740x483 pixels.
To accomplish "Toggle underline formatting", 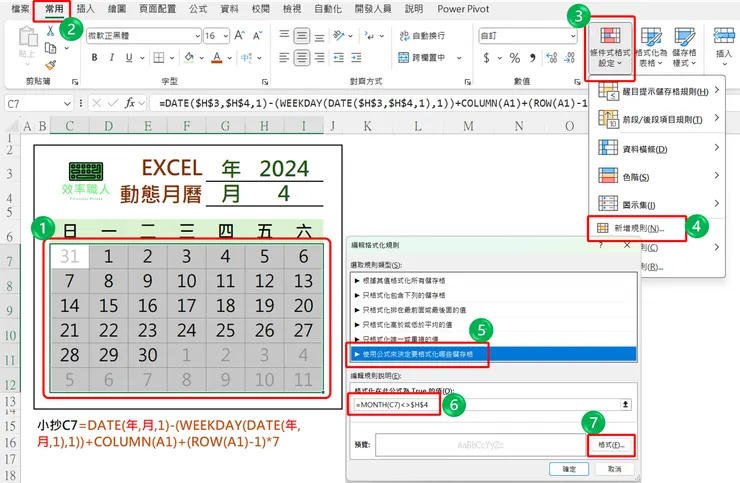I will point(129,58).
